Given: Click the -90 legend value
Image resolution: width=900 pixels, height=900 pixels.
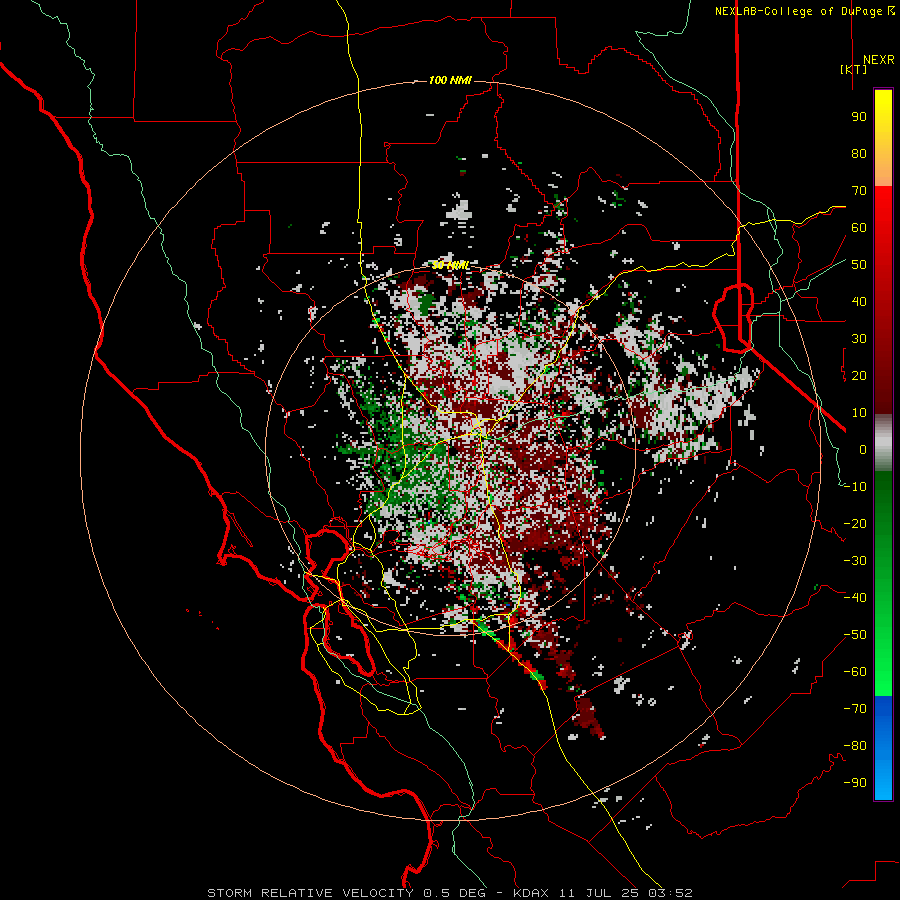Looking at the screenshot, I should coord(855,783).
